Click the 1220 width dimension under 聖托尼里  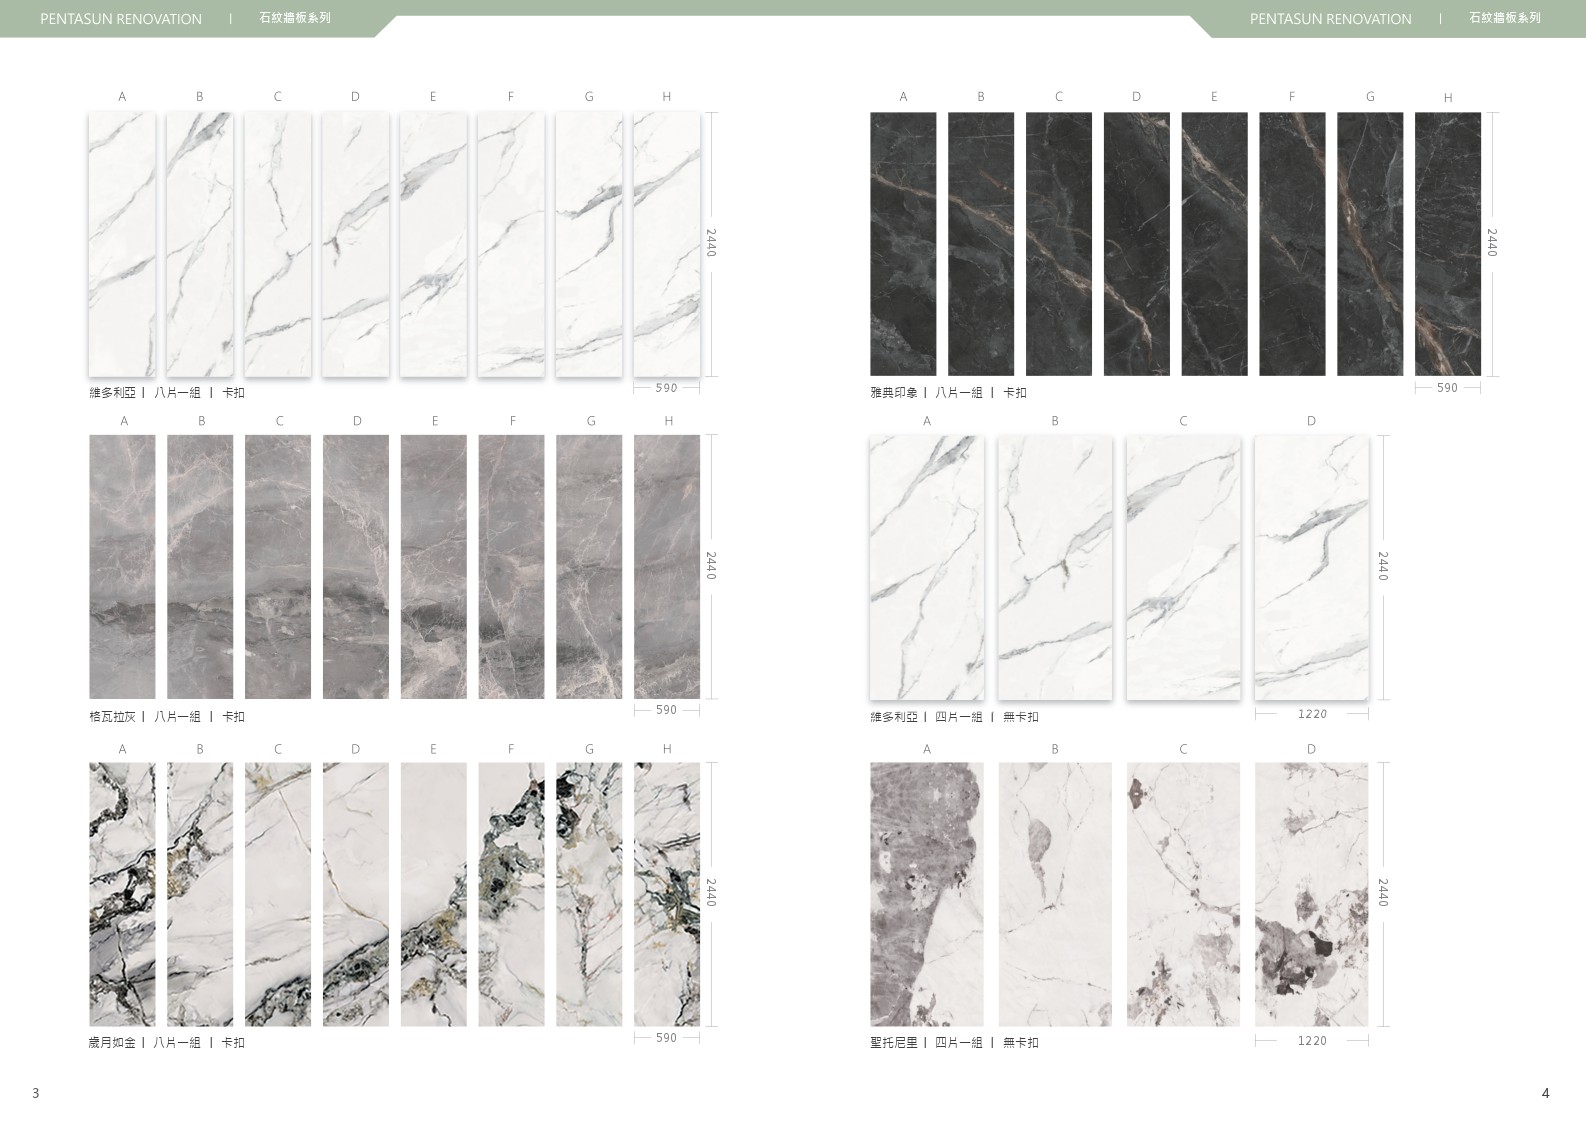tap(1311, 1041)
